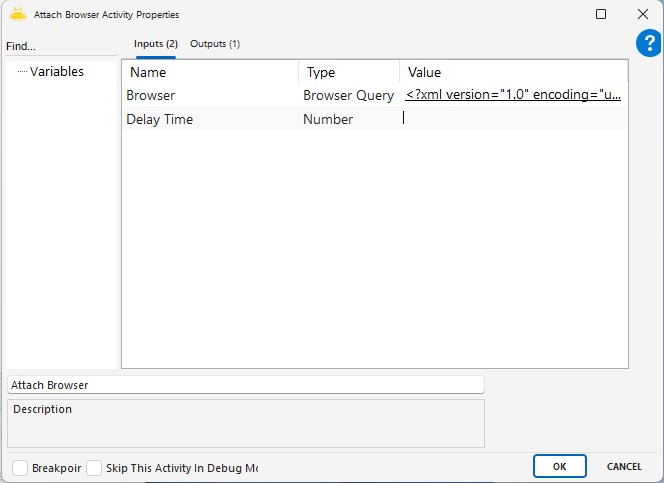664x483 pixels.
Task: Open the Outputs (1) tab
Action: tap(215, 44)
